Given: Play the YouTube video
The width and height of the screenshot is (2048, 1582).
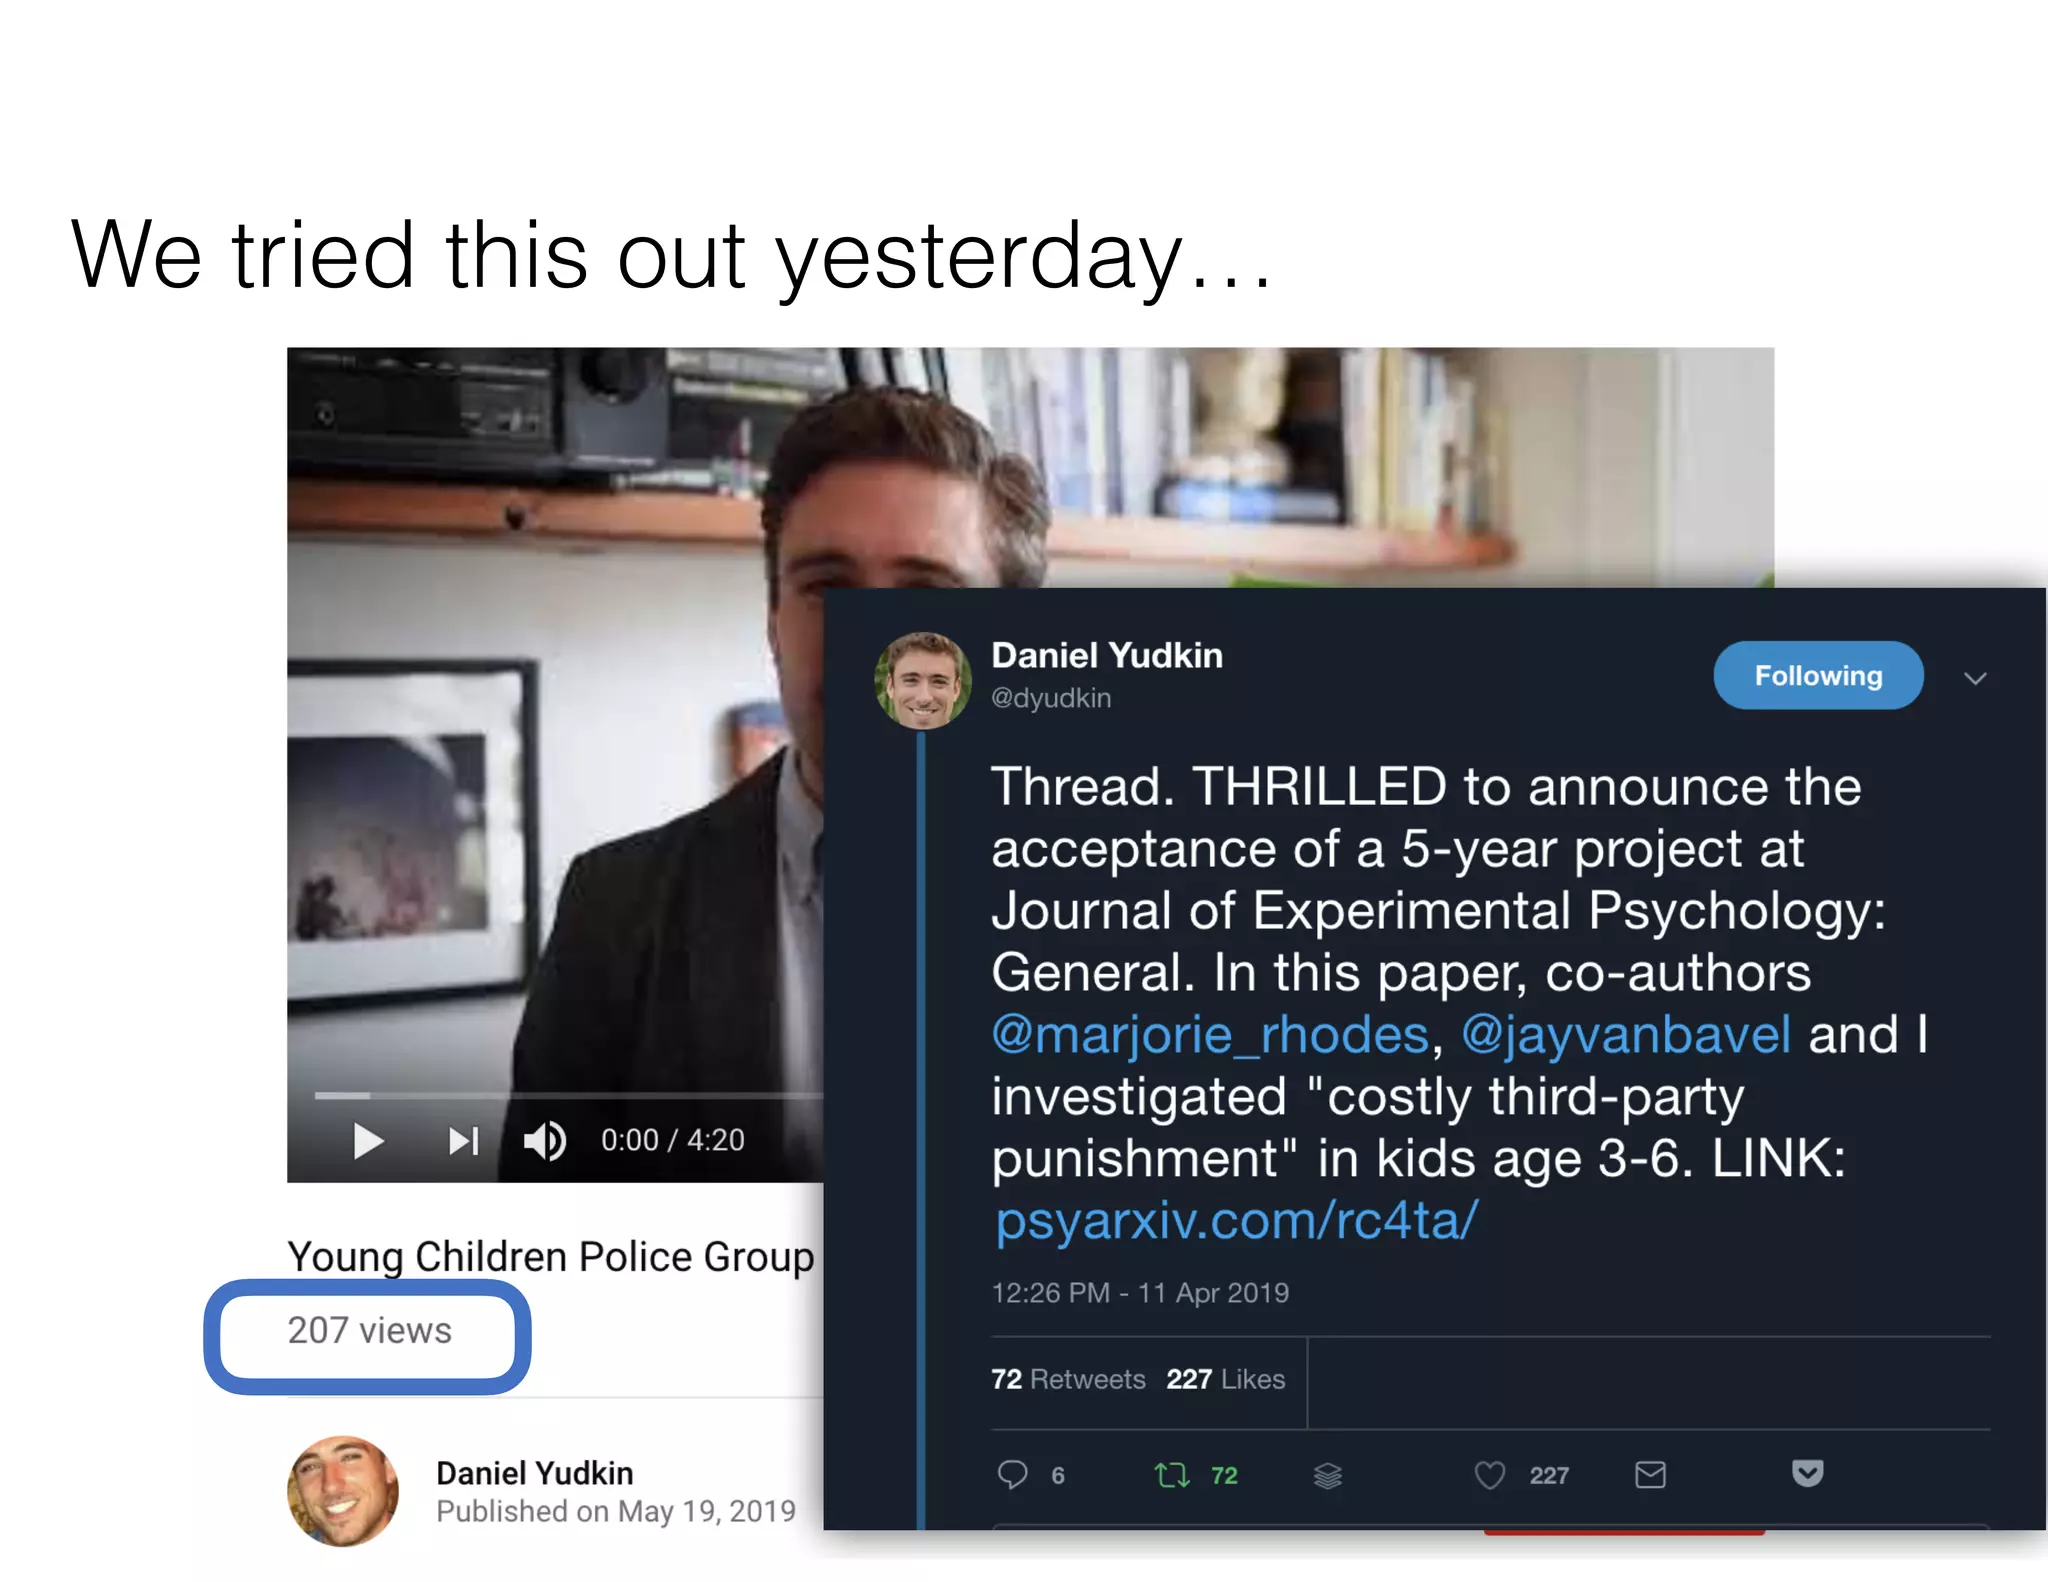Looking at the screenshot, I should coord(369,1141).
